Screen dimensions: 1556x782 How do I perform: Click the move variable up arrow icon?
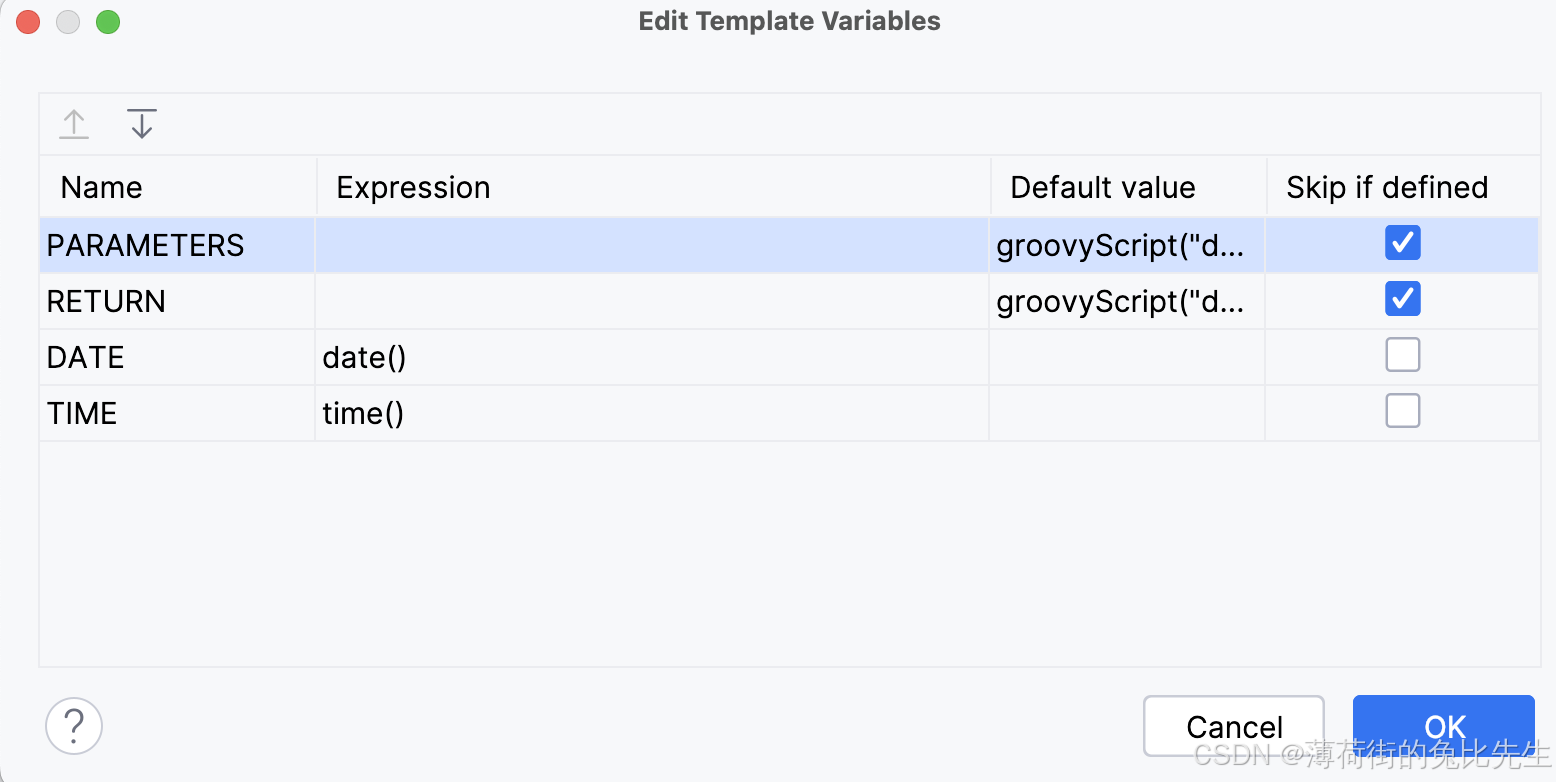point(74,124)
